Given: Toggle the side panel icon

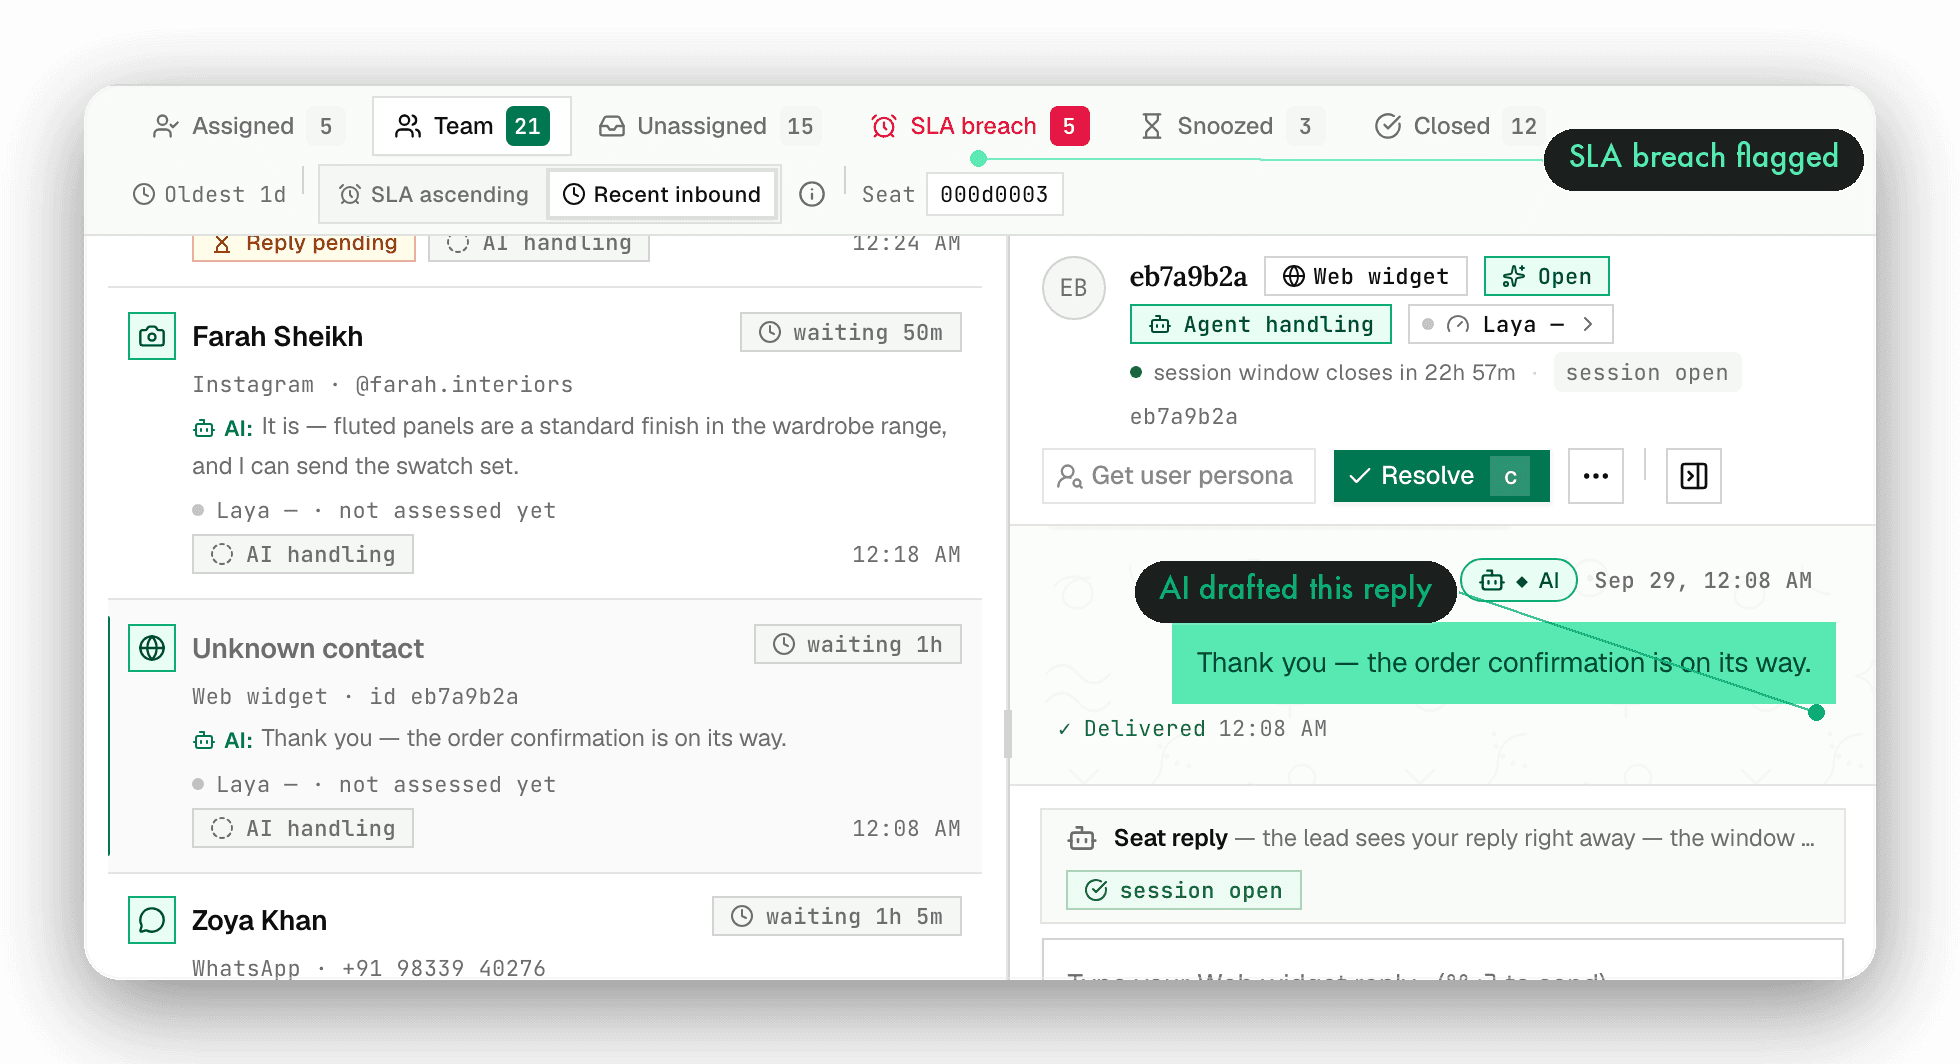Looking at the screenshot, I should coord(1694,476).
